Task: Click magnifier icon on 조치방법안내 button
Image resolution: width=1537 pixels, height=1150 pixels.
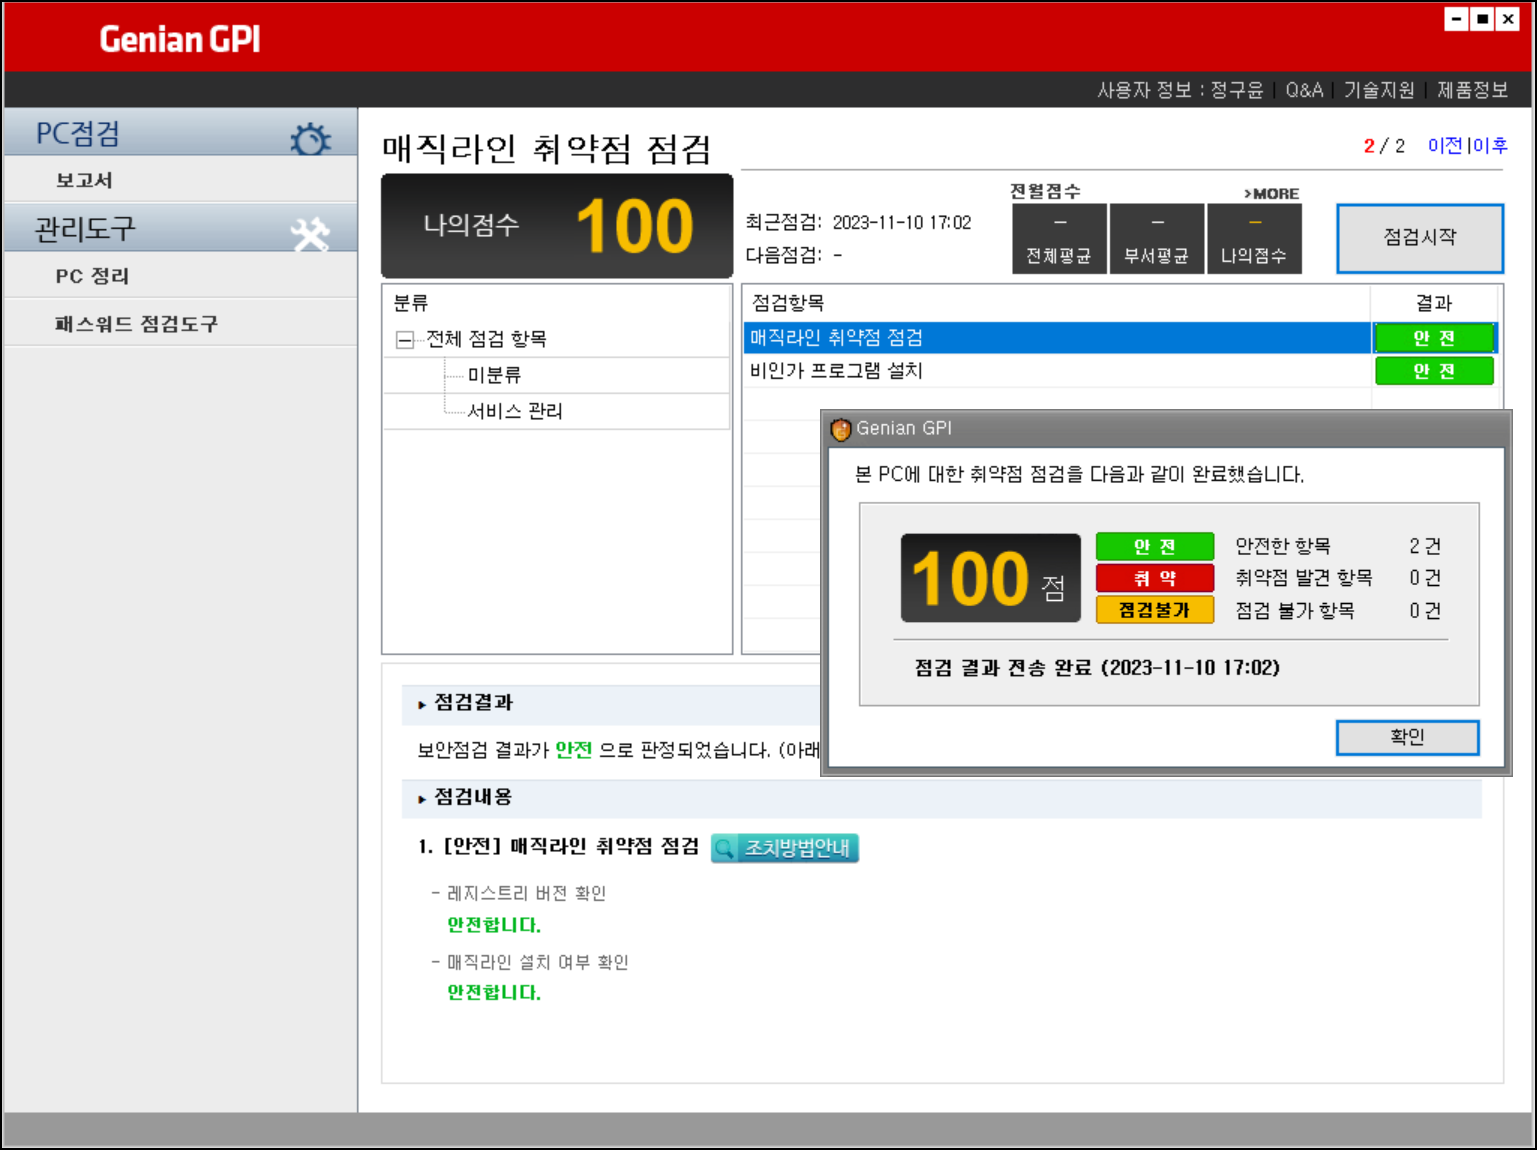Action: pos(726,849)
